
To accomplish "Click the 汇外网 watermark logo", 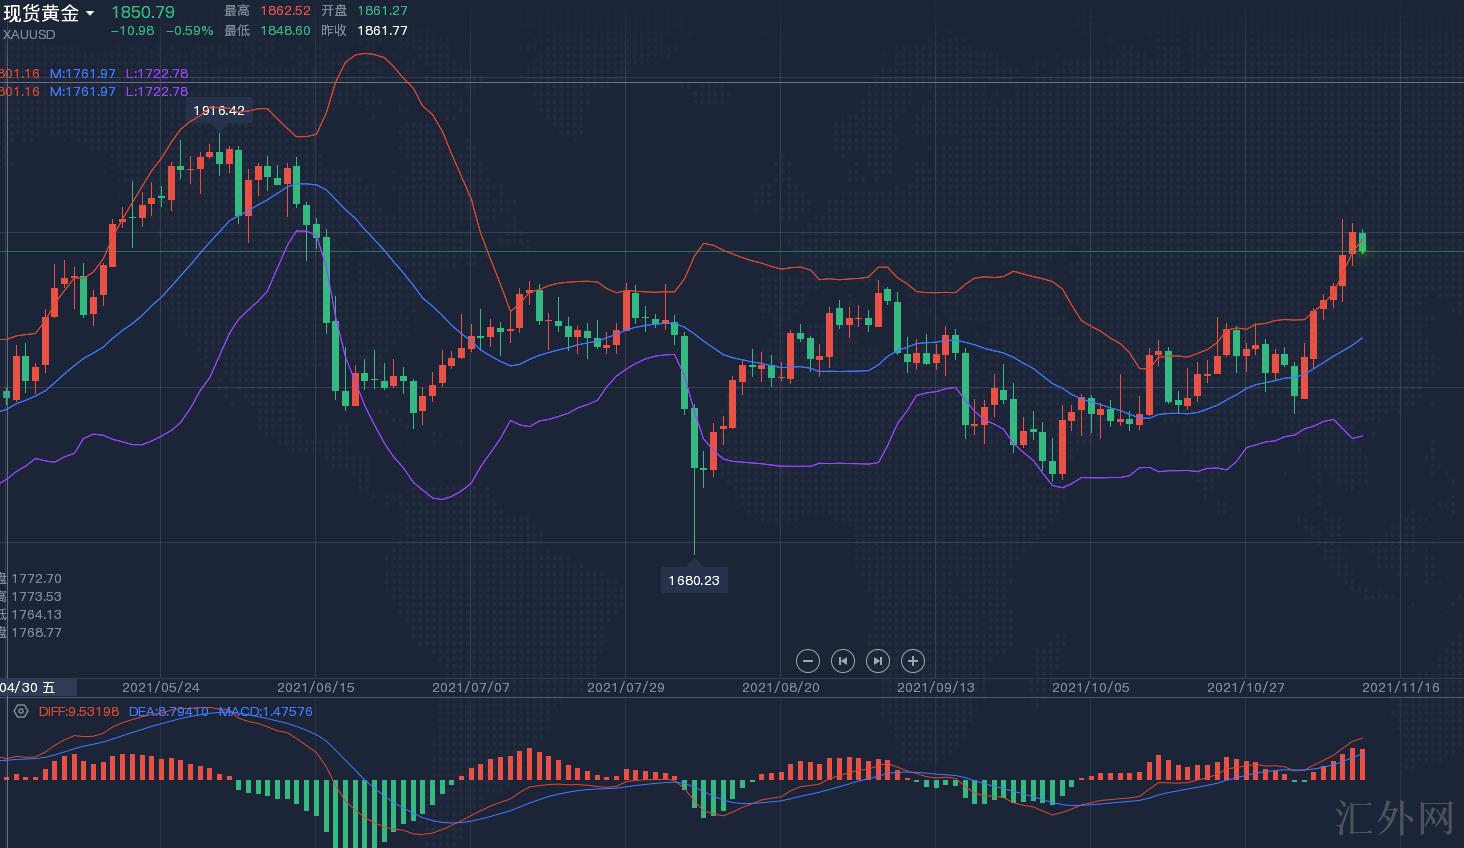I will click(x=1395, y=817).
